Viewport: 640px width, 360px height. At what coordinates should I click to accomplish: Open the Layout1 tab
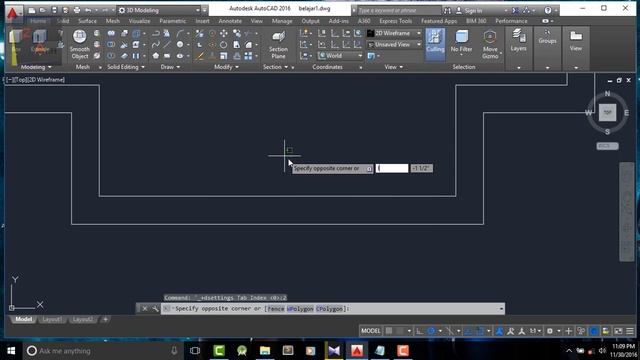click(x=52, y=319)
